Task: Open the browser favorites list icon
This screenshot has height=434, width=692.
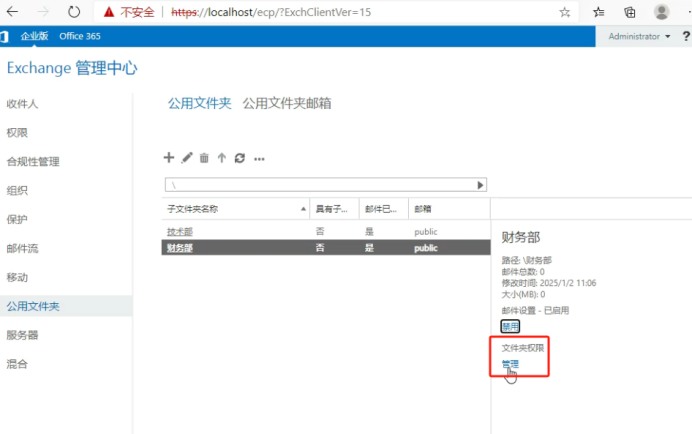Action: [x=598, y=12]
